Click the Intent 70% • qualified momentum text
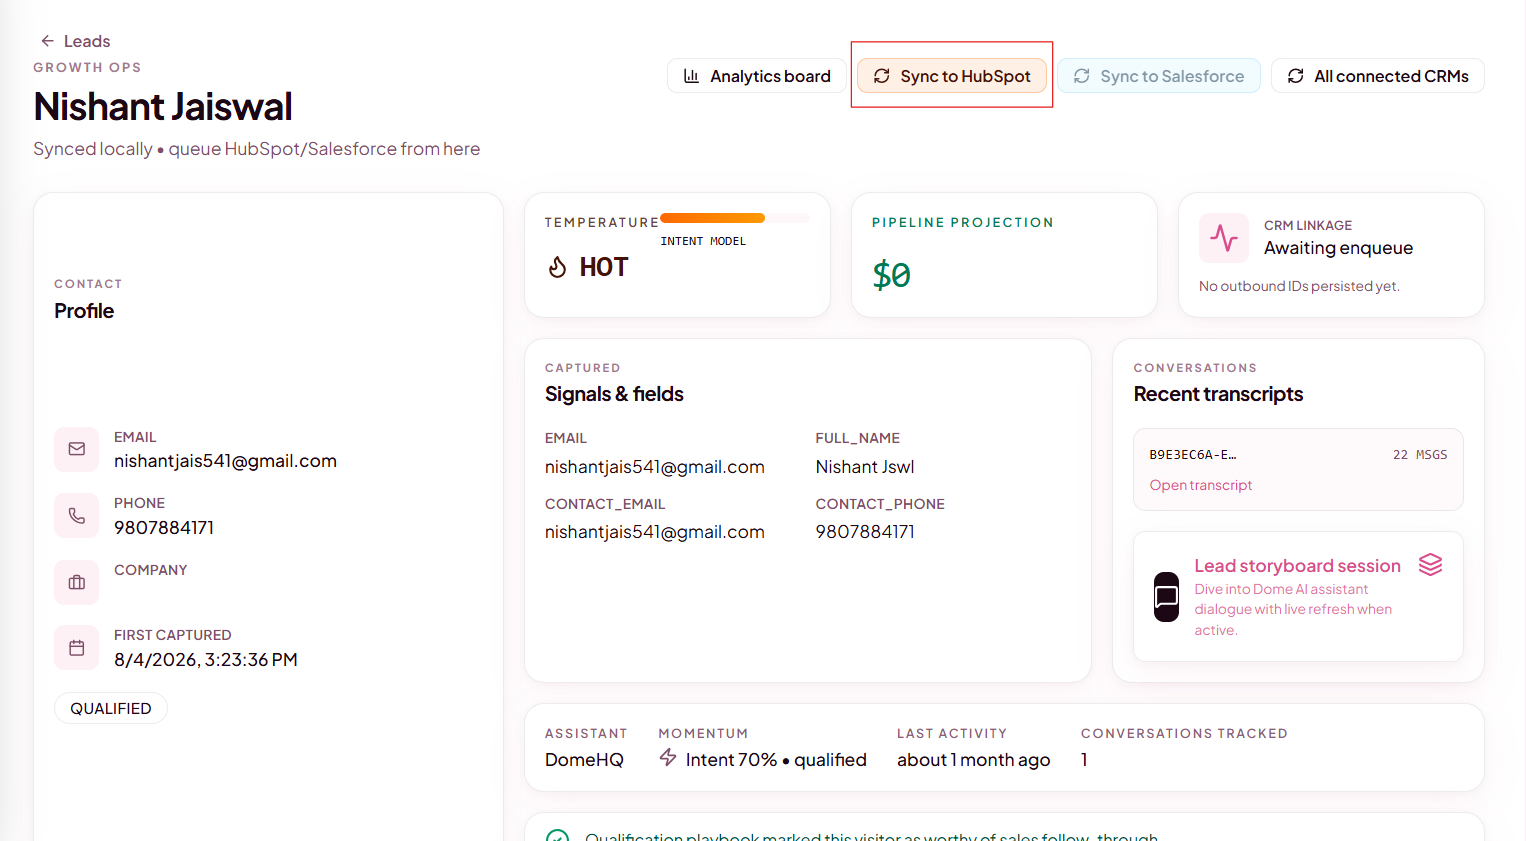The image size is (1526, 841). (776, 760)
